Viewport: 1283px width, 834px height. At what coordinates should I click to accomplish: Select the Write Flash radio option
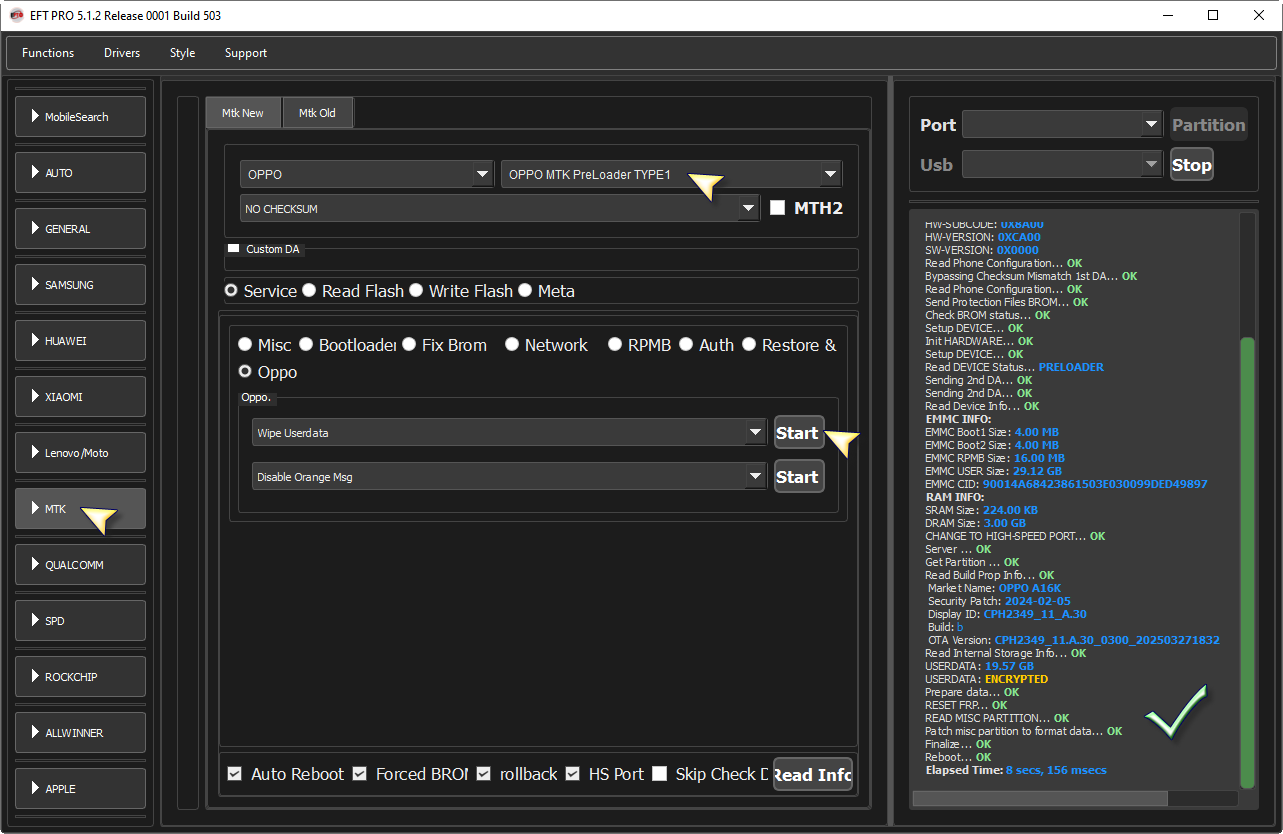point(416,291)
